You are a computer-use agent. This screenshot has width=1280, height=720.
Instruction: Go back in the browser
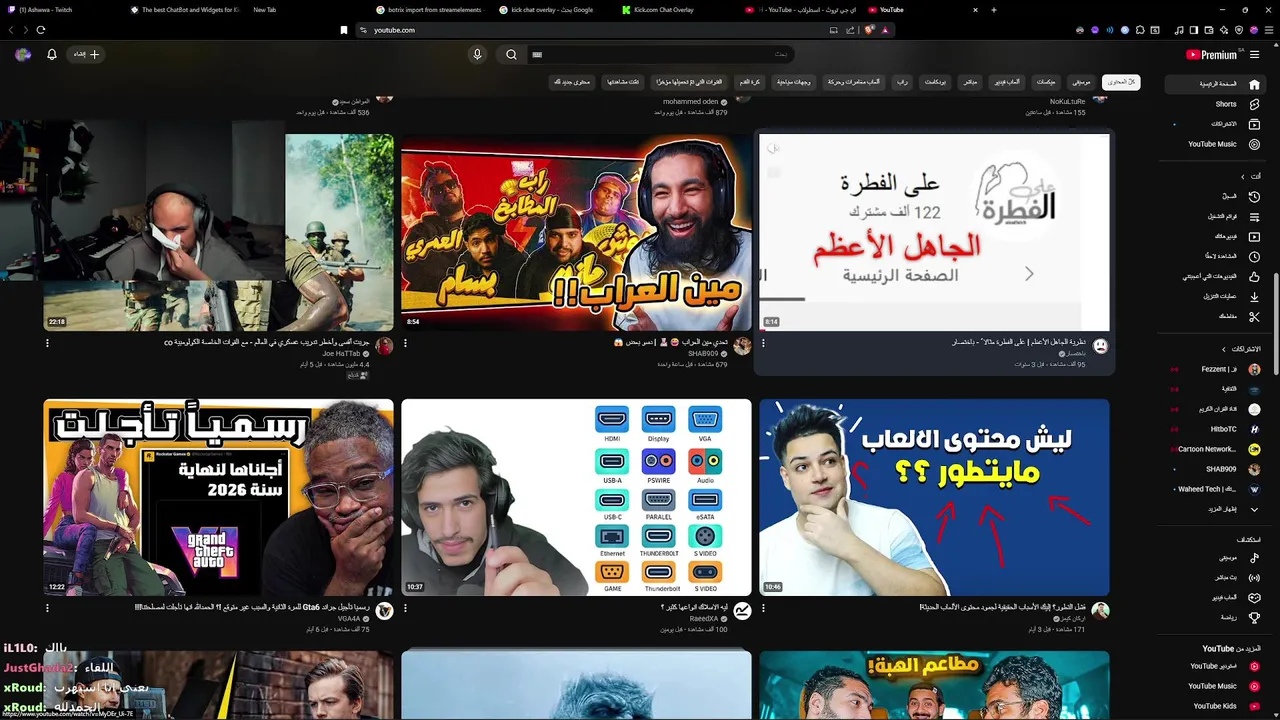tap(11, 30)
